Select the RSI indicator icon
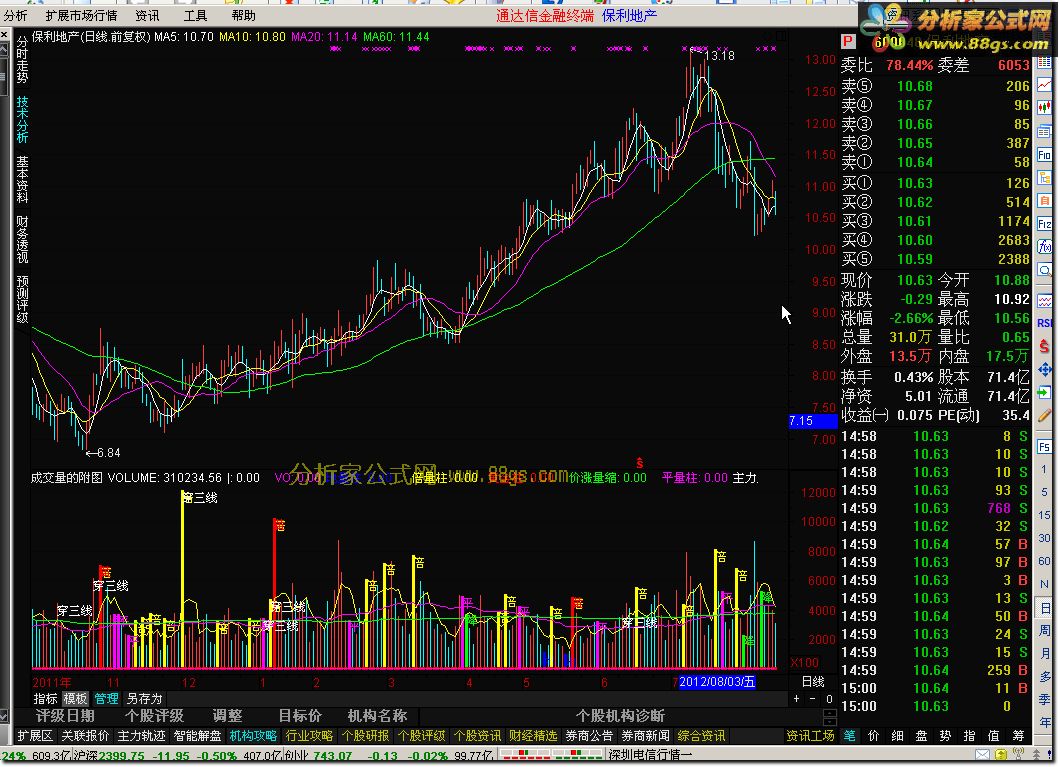This screenshot has height=767, width=1060. click(x=1044, y=323)
